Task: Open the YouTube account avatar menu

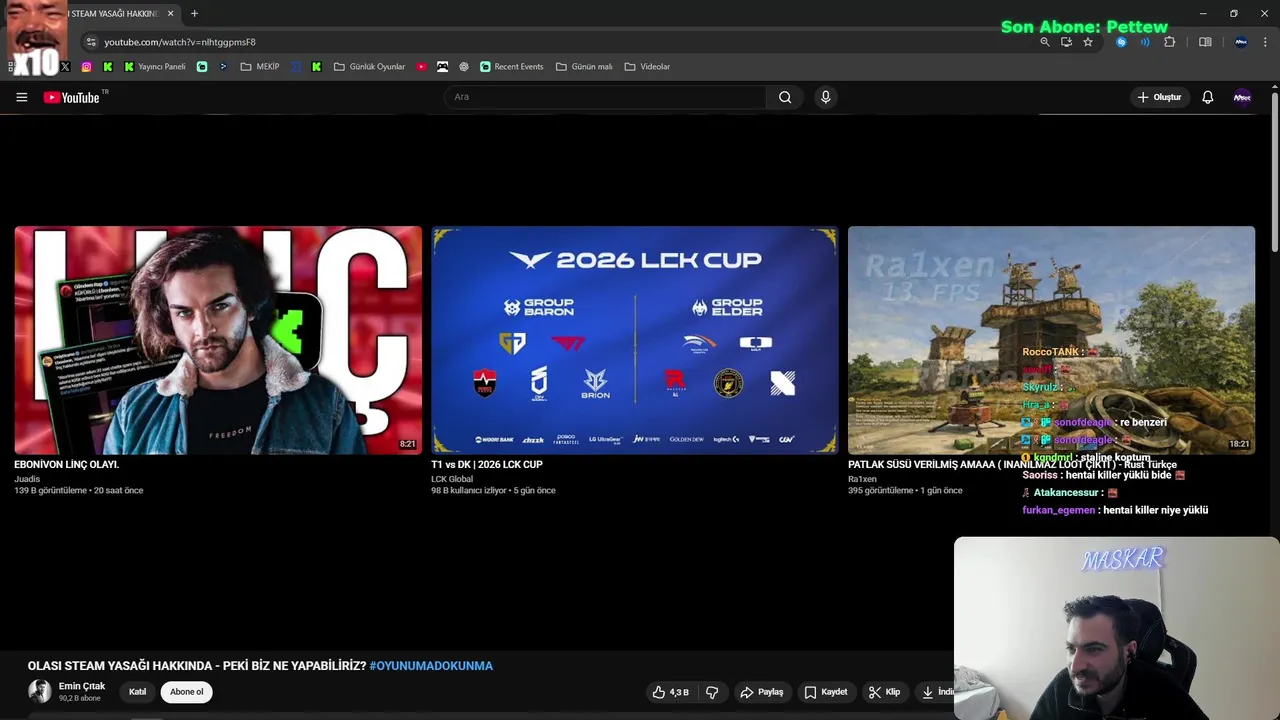Action: [x=1242, y=97]
